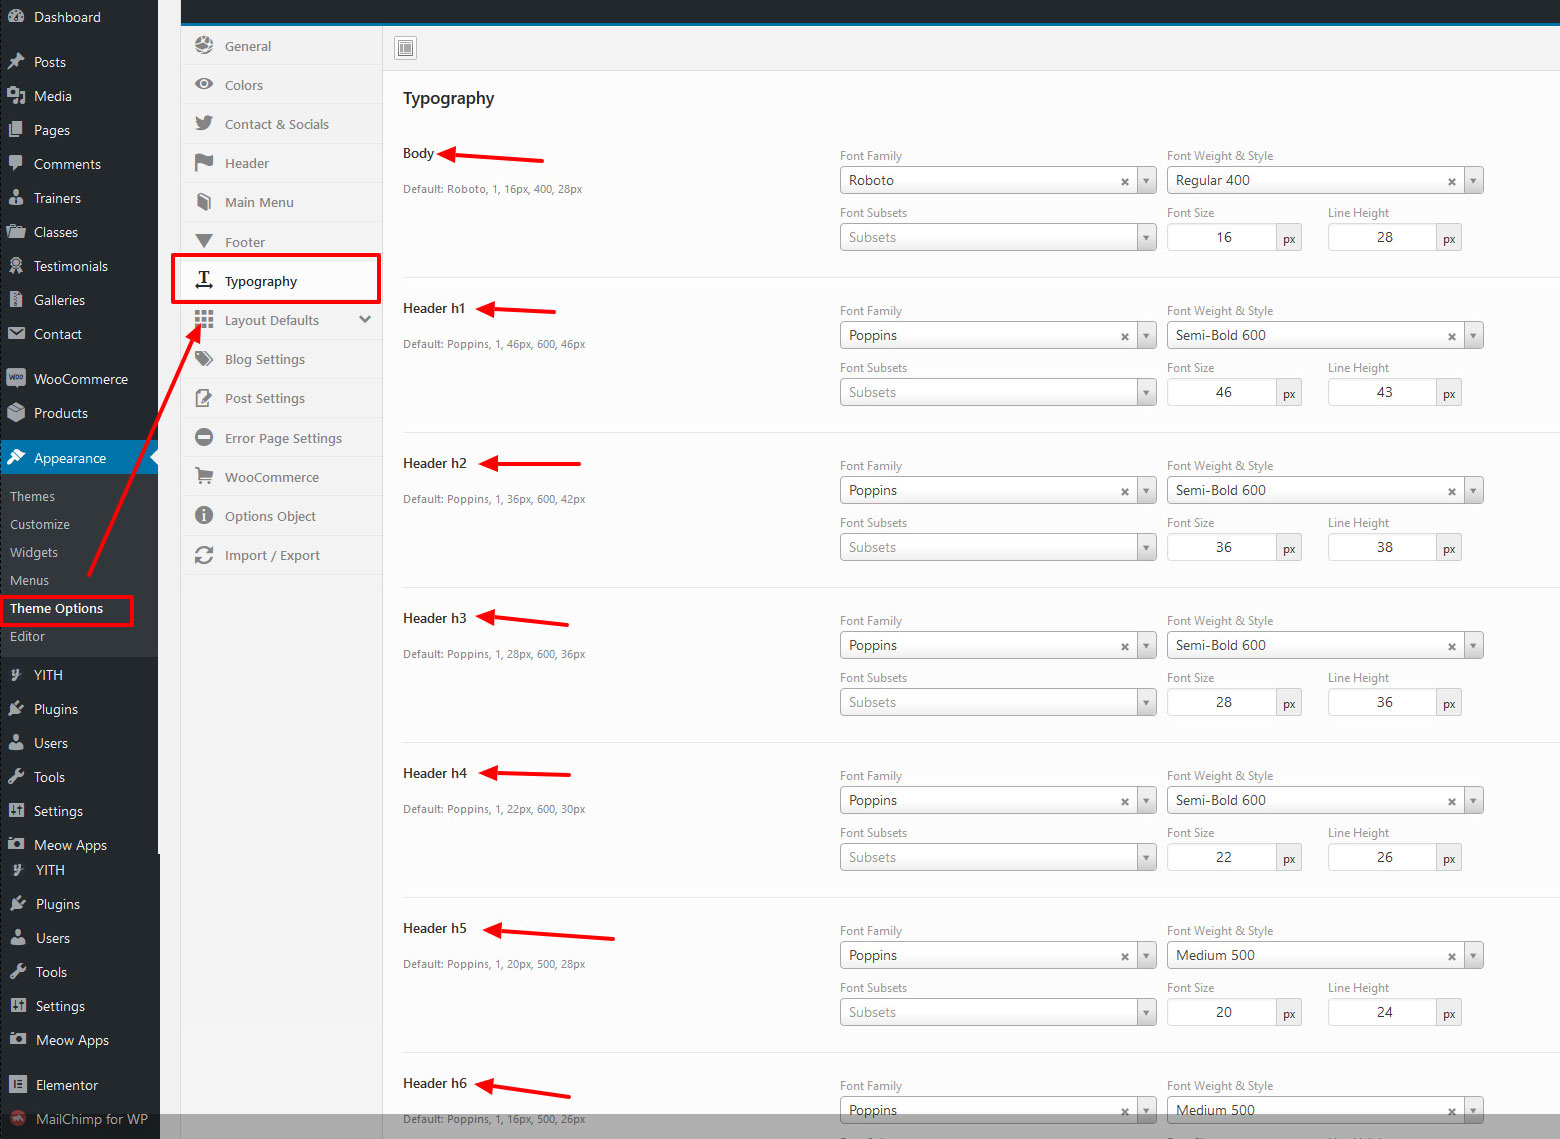Screen dimensions: 1560x1139
Task: Edit Header h2 Font Size field 36
Action: pyautogui.click(x=1223, y=547)
